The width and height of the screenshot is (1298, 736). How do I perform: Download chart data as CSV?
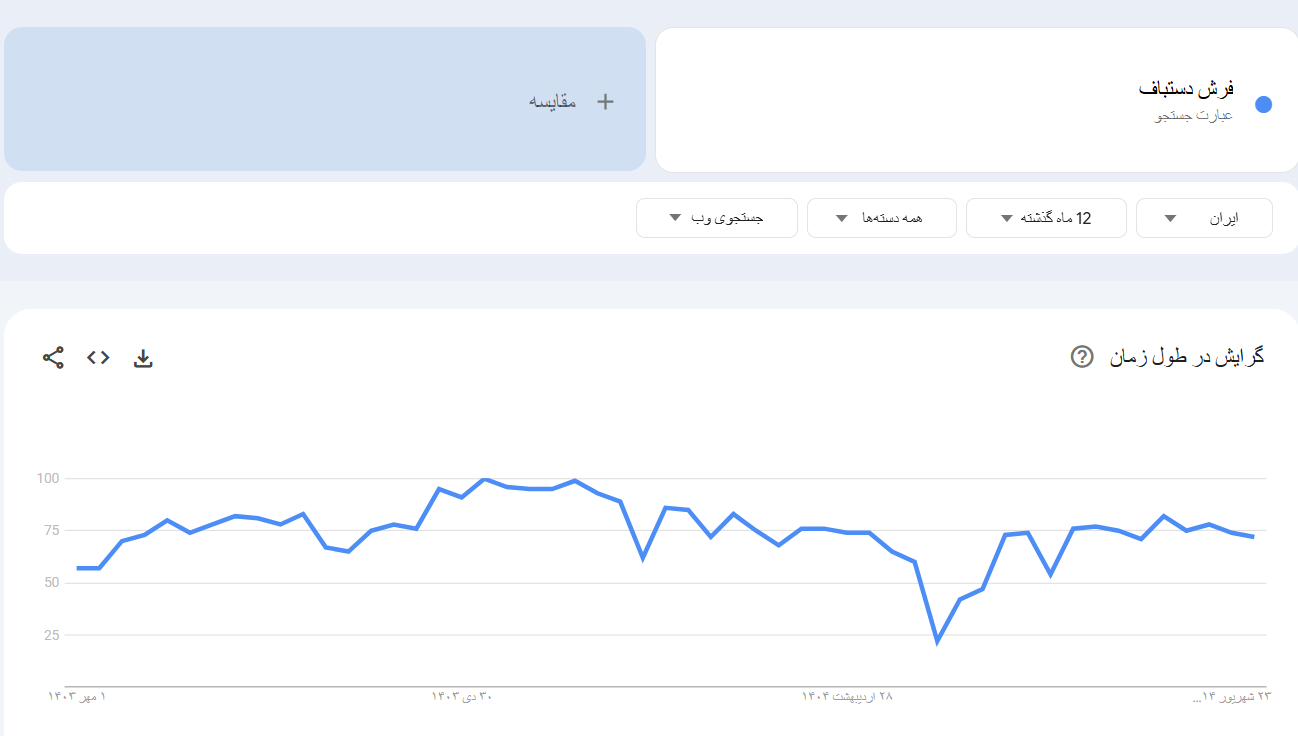[x=143, y=358]
